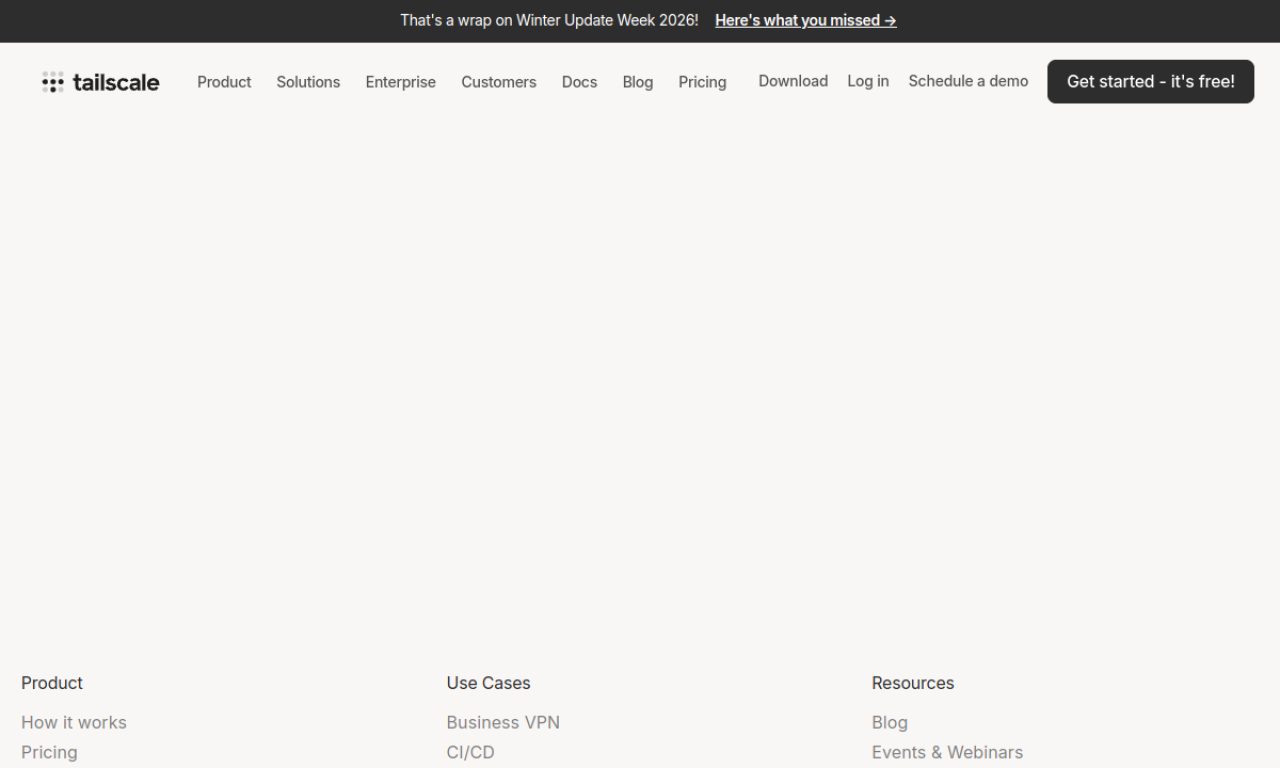Click the Get started button
This screenshot has height=768, width=1280.
tap(1150, 81)
